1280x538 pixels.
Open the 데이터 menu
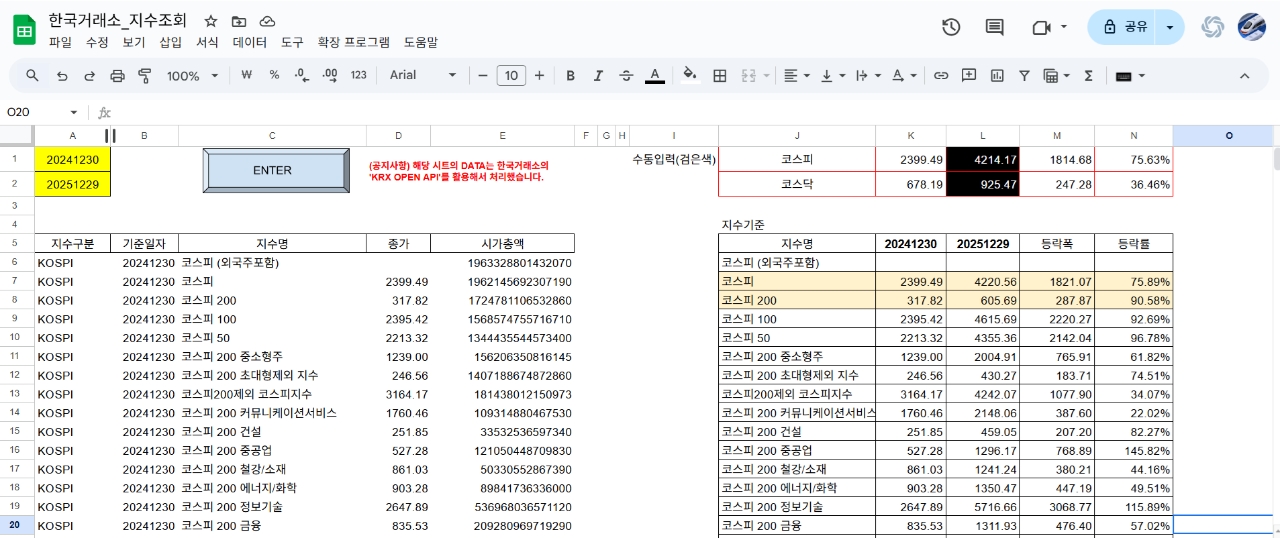coord(249,42)
